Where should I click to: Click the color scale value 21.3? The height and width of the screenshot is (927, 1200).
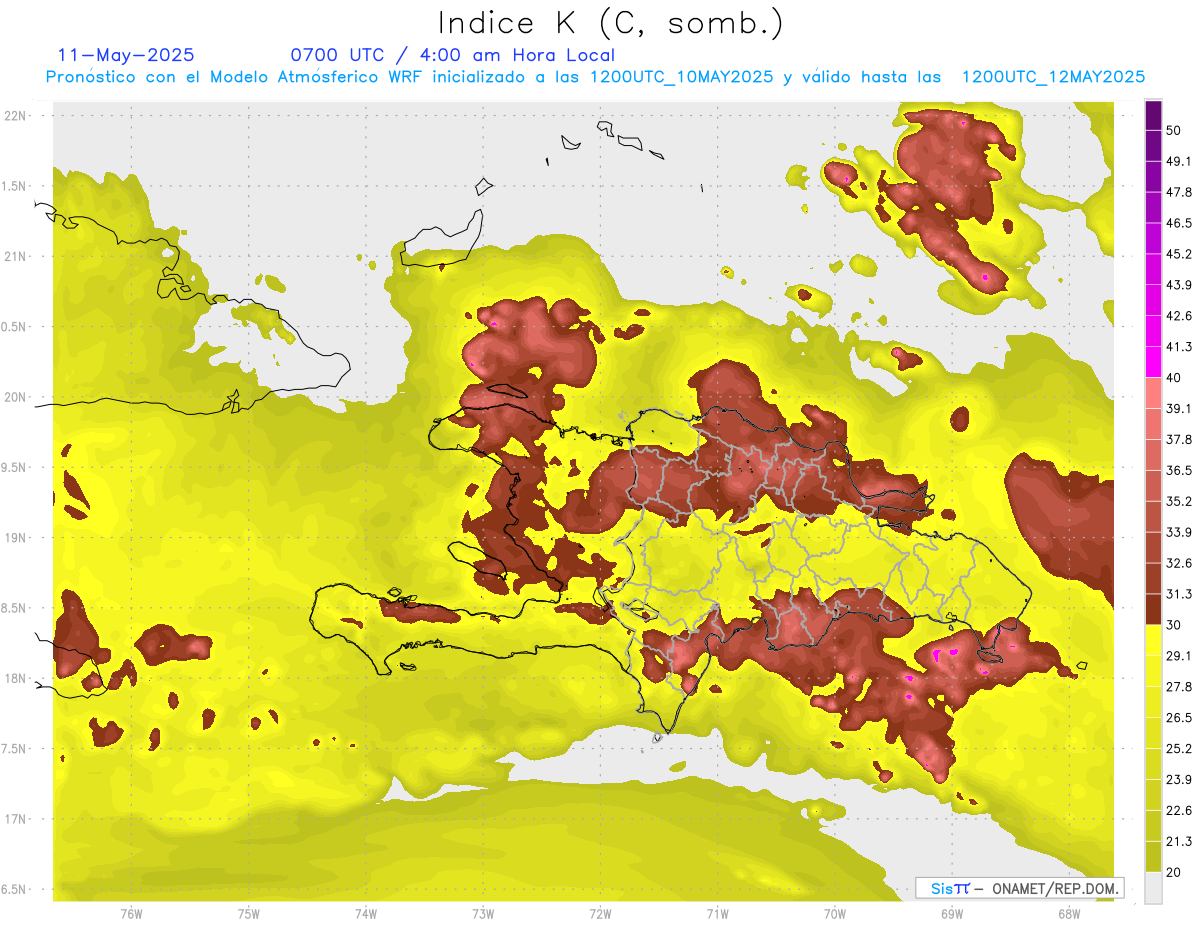coord(1178,841)
